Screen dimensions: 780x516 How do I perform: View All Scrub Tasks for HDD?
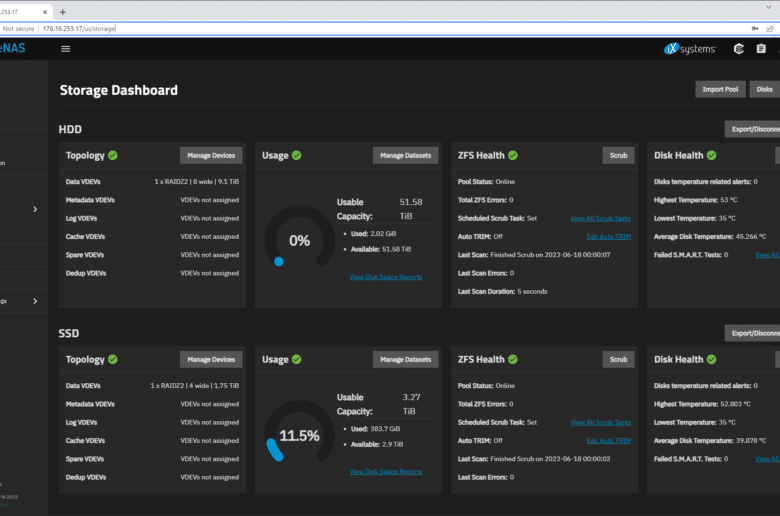click(600, 218)
